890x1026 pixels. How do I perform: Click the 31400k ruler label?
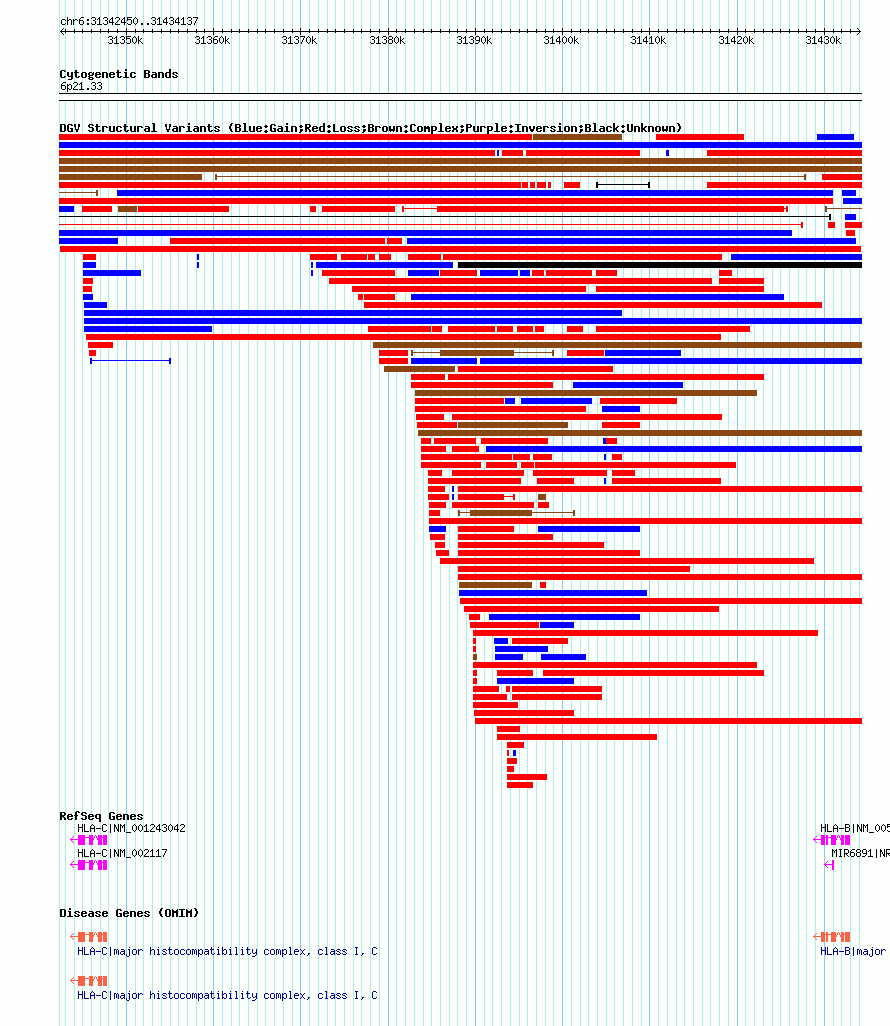coord(561,41)
